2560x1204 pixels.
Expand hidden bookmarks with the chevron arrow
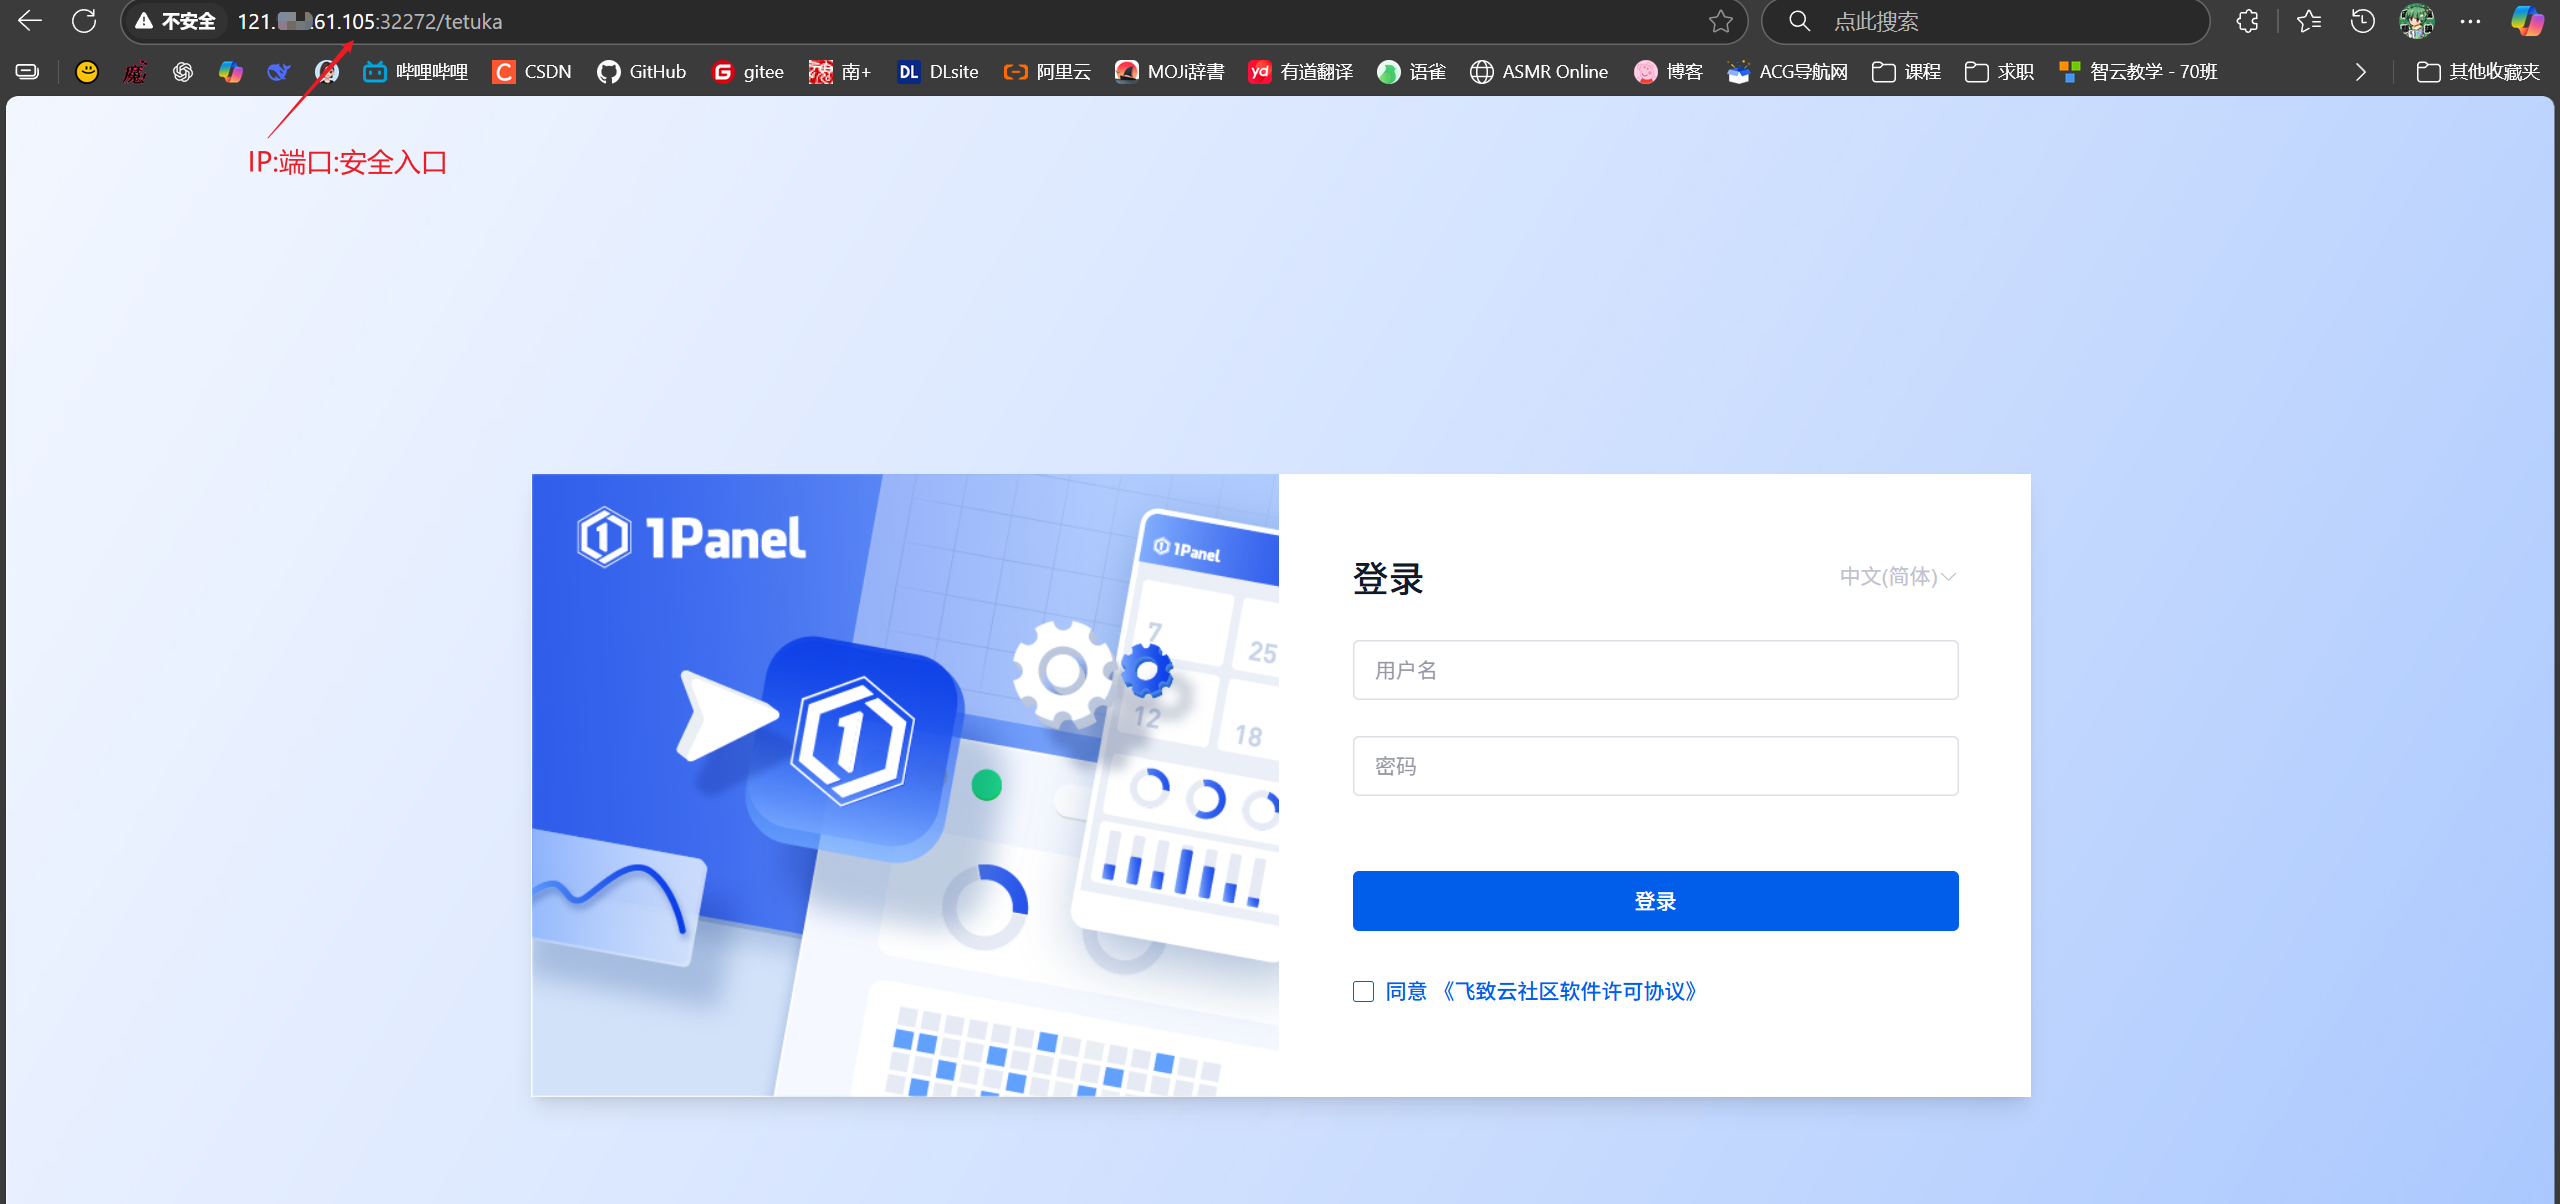coord(2360,71)
